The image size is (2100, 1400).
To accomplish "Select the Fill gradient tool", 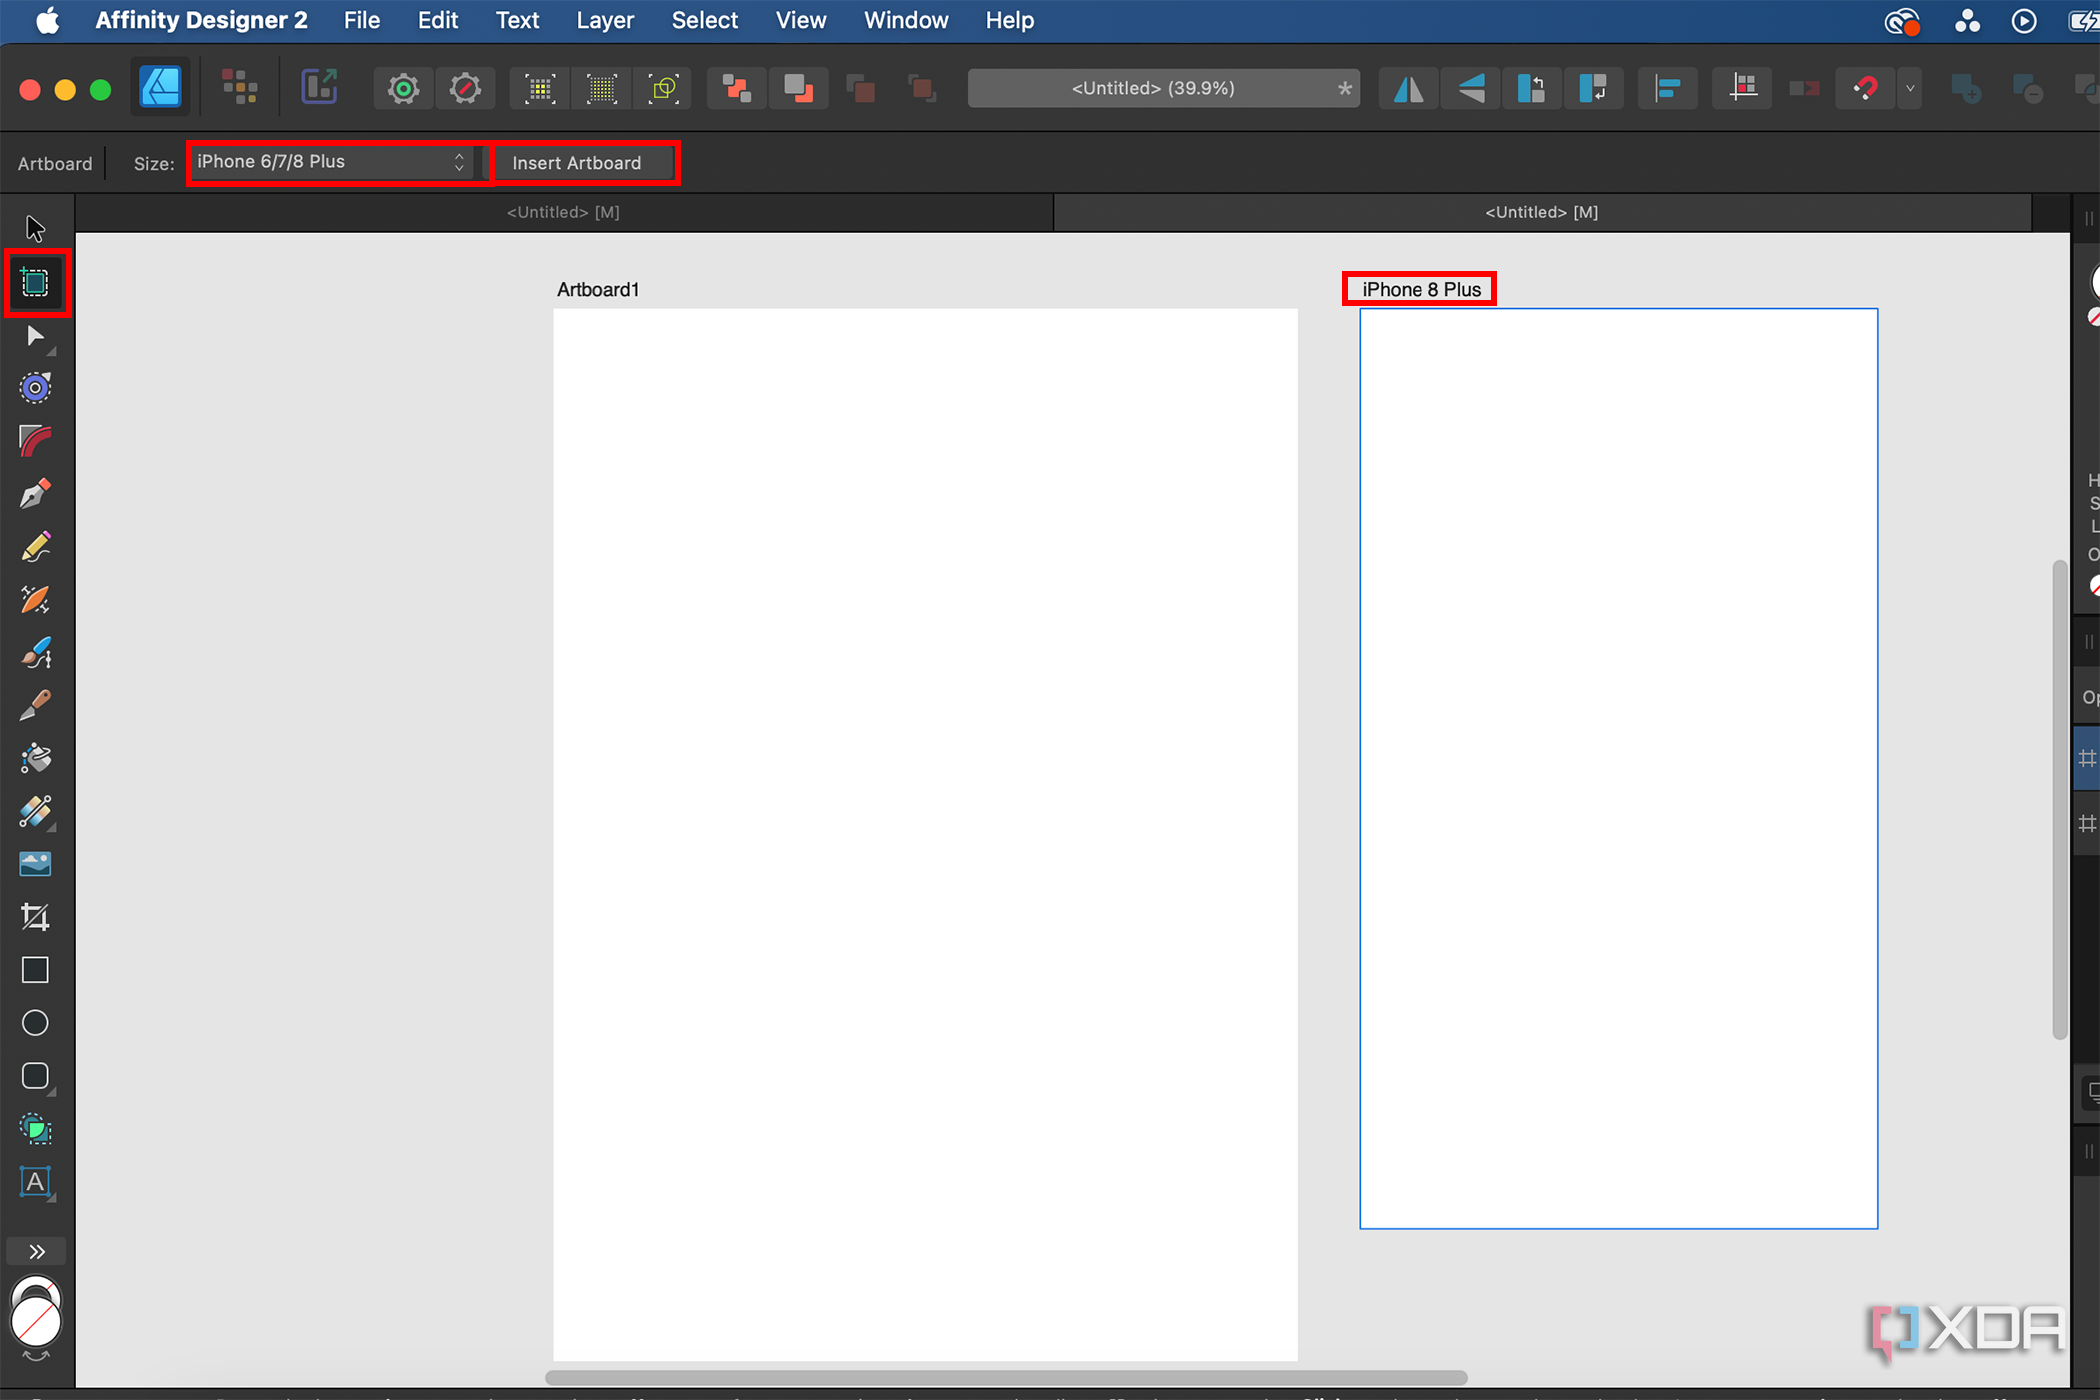I will [35, 759].
